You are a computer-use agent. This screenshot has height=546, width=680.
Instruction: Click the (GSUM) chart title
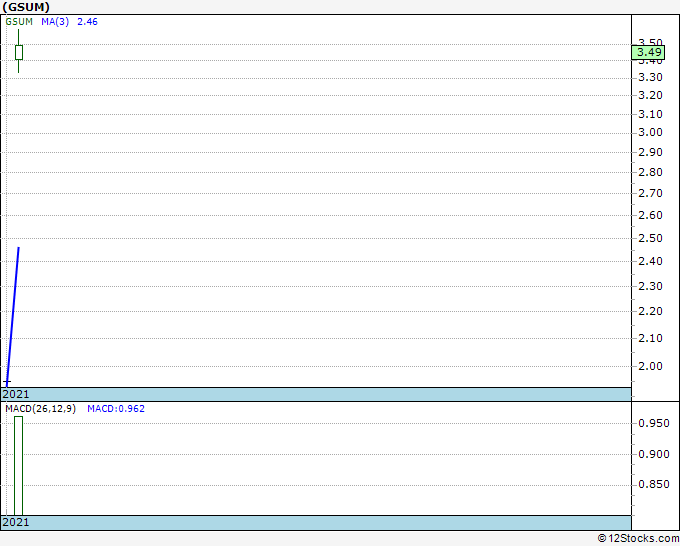26,7
